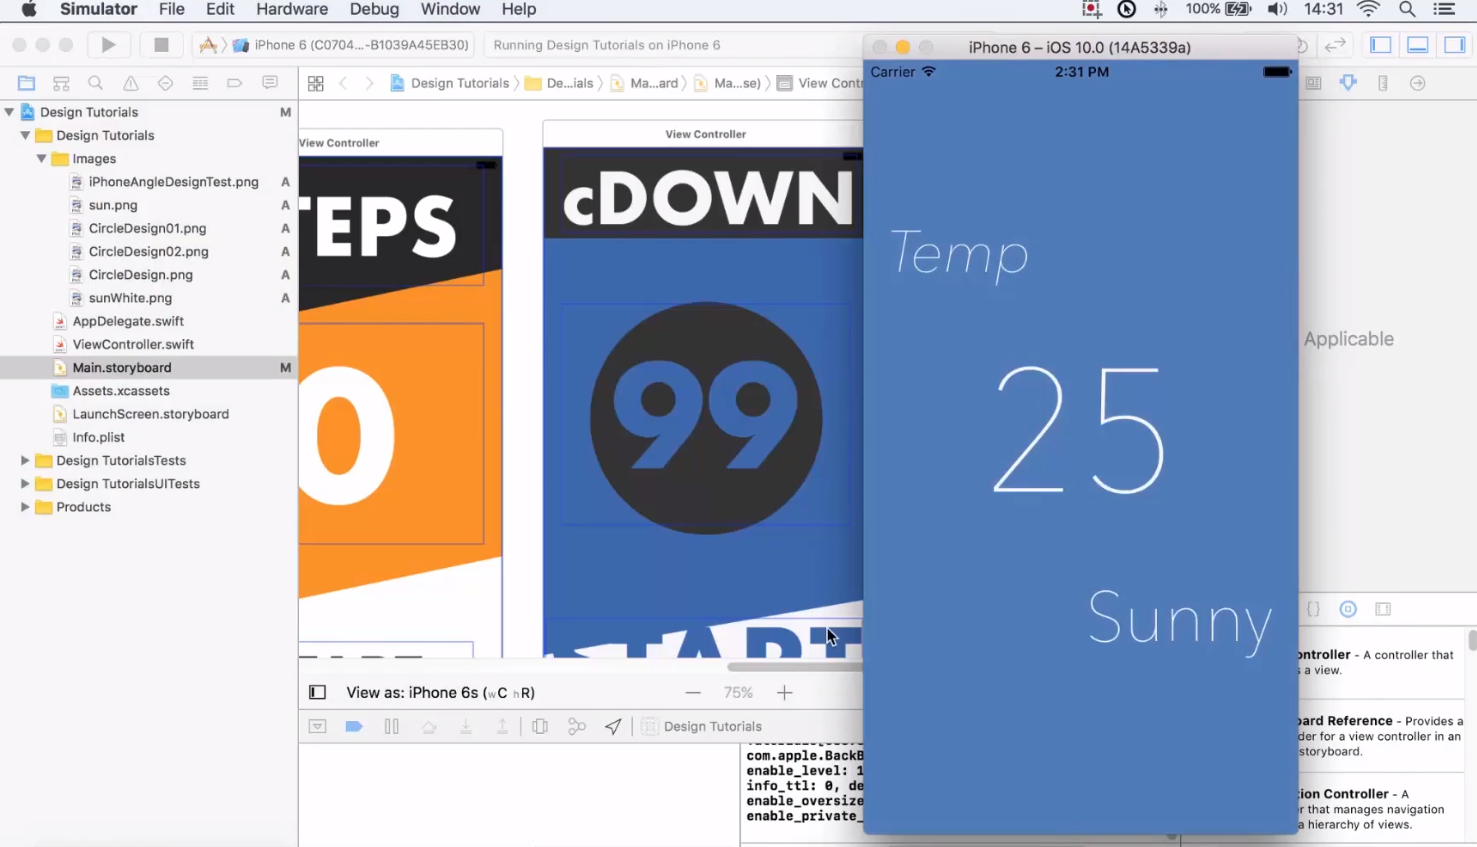Click the 99 circle in storyboard view controller

[706, 418]
